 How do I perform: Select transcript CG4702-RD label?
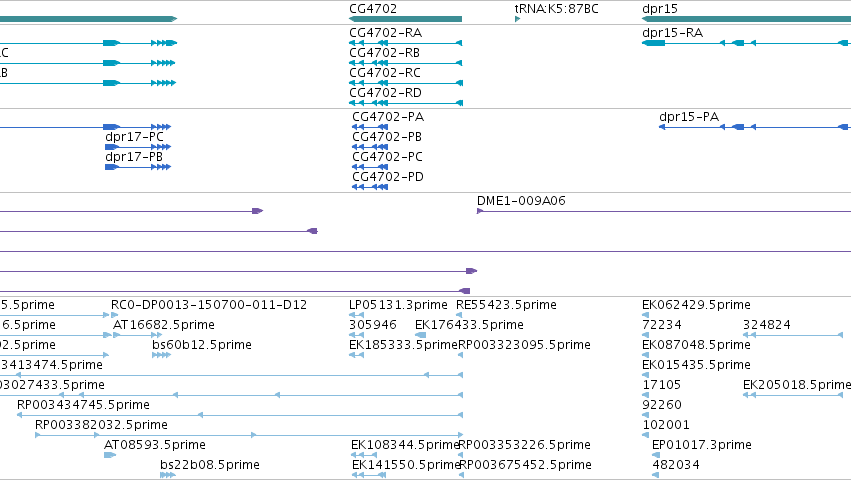pyautogui.click(x=385, y=93)
